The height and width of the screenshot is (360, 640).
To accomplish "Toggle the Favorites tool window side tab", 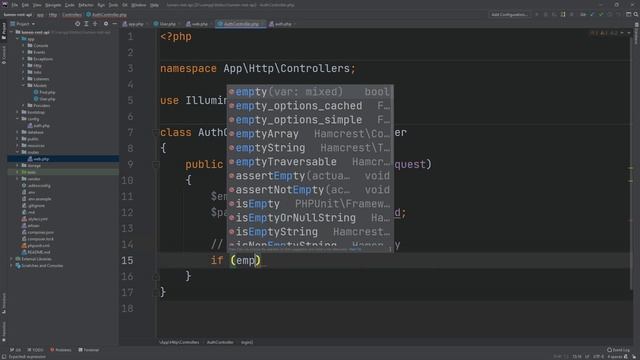I will (x=4, y=331).
